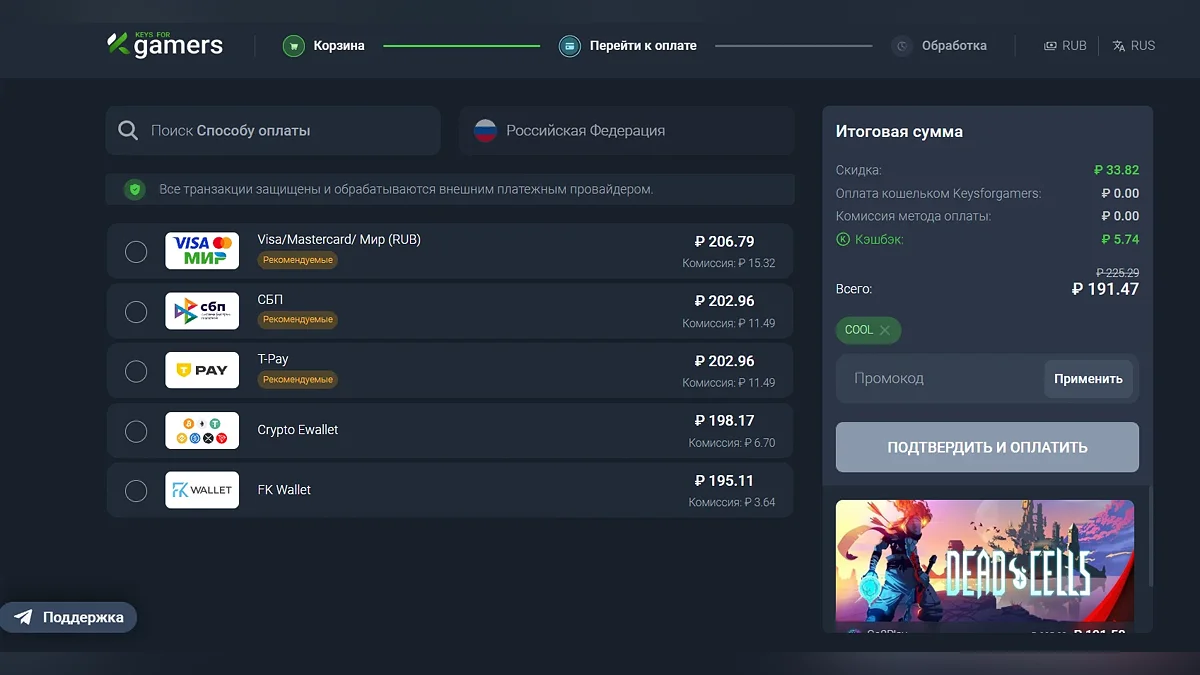Click the Комиссия: ₽ 3.64 text
Image resolution: width=1200 pixels, height=675 pixels.
732,503
